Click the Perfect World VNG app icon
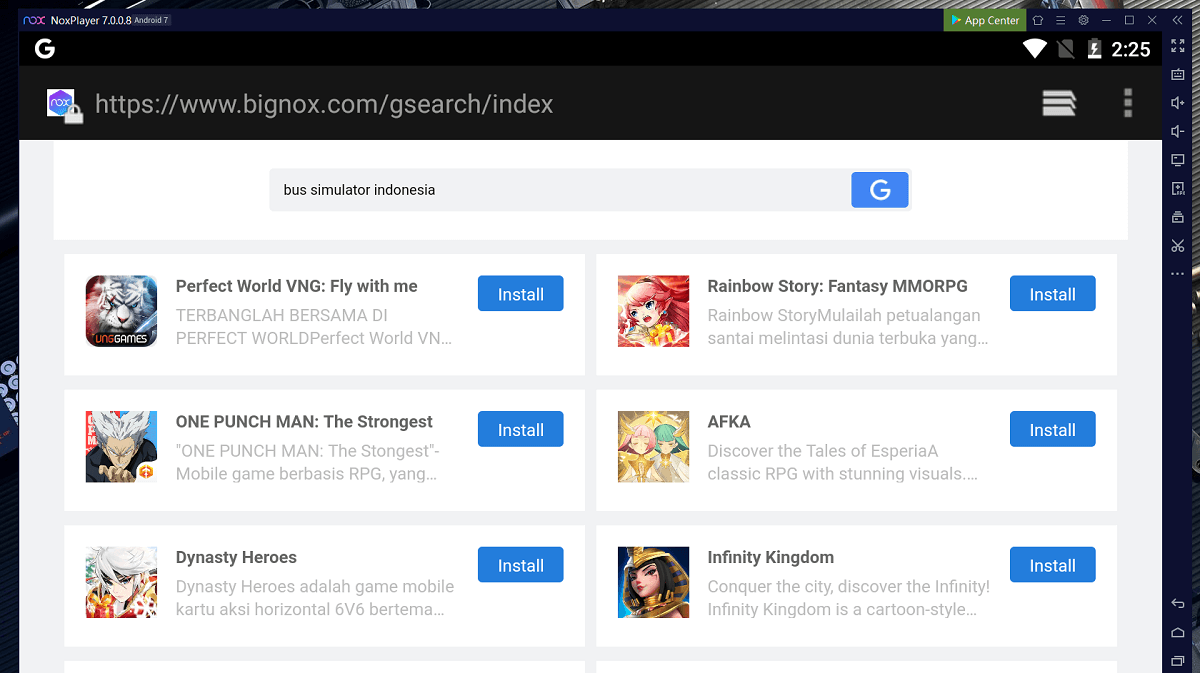The image size is (1200, 673). click(x=121, y=311)
